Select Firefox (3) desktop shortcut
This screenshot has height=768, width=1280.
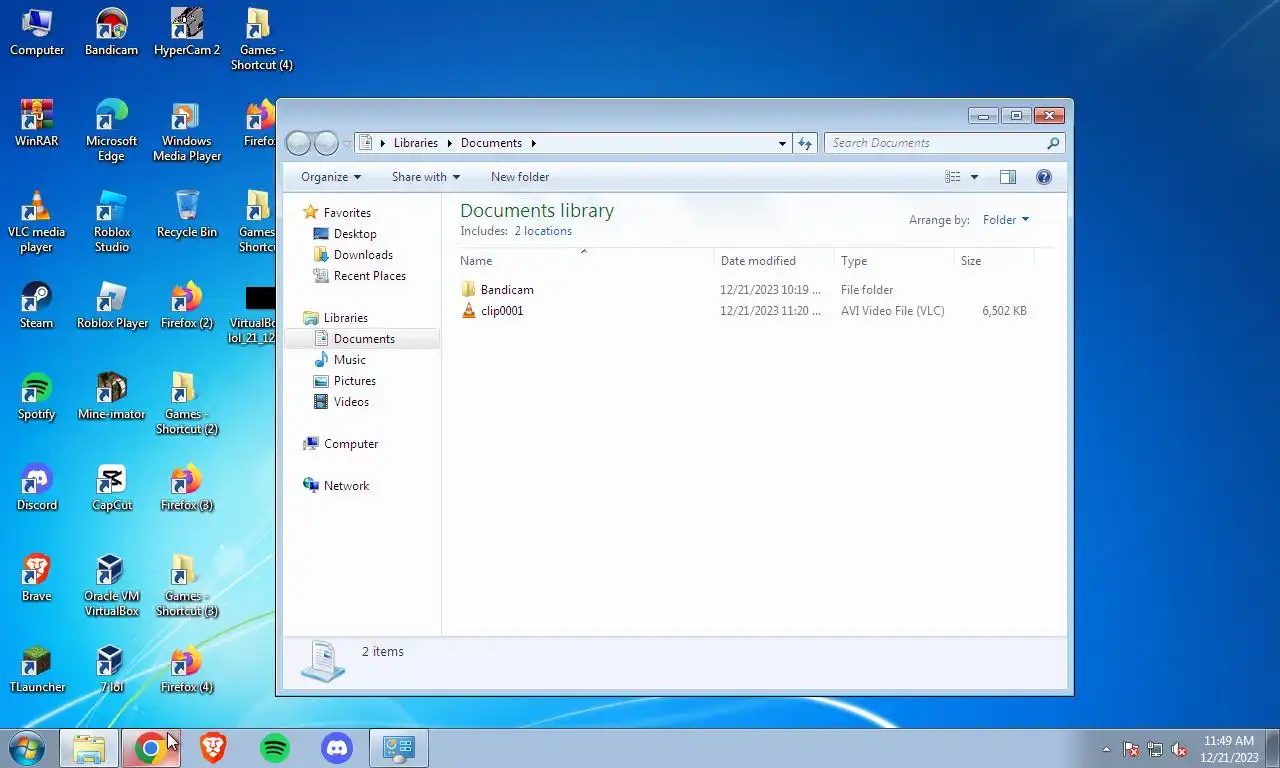click(x=187, y=487)
